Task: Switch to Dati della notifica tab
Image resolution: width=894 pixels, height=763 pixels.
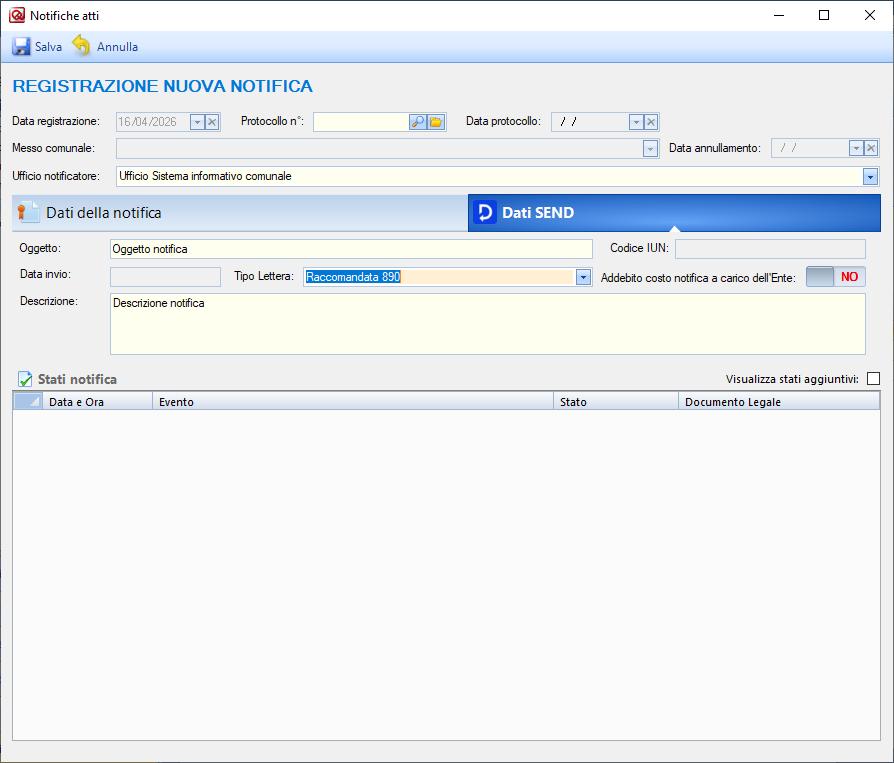Action: point(239,213)
